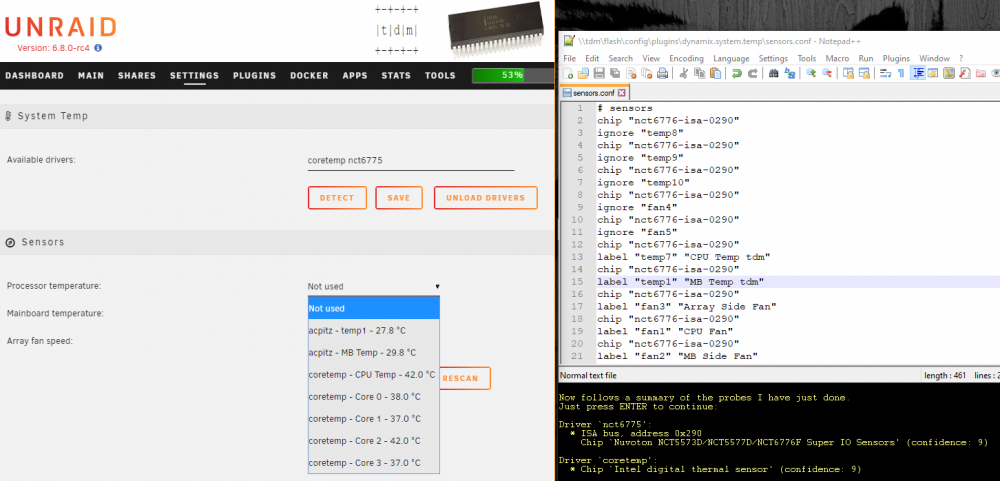Screen dimensions: 1000x481
Task: Click the Available drivers input field
Action: coord(411,161)
